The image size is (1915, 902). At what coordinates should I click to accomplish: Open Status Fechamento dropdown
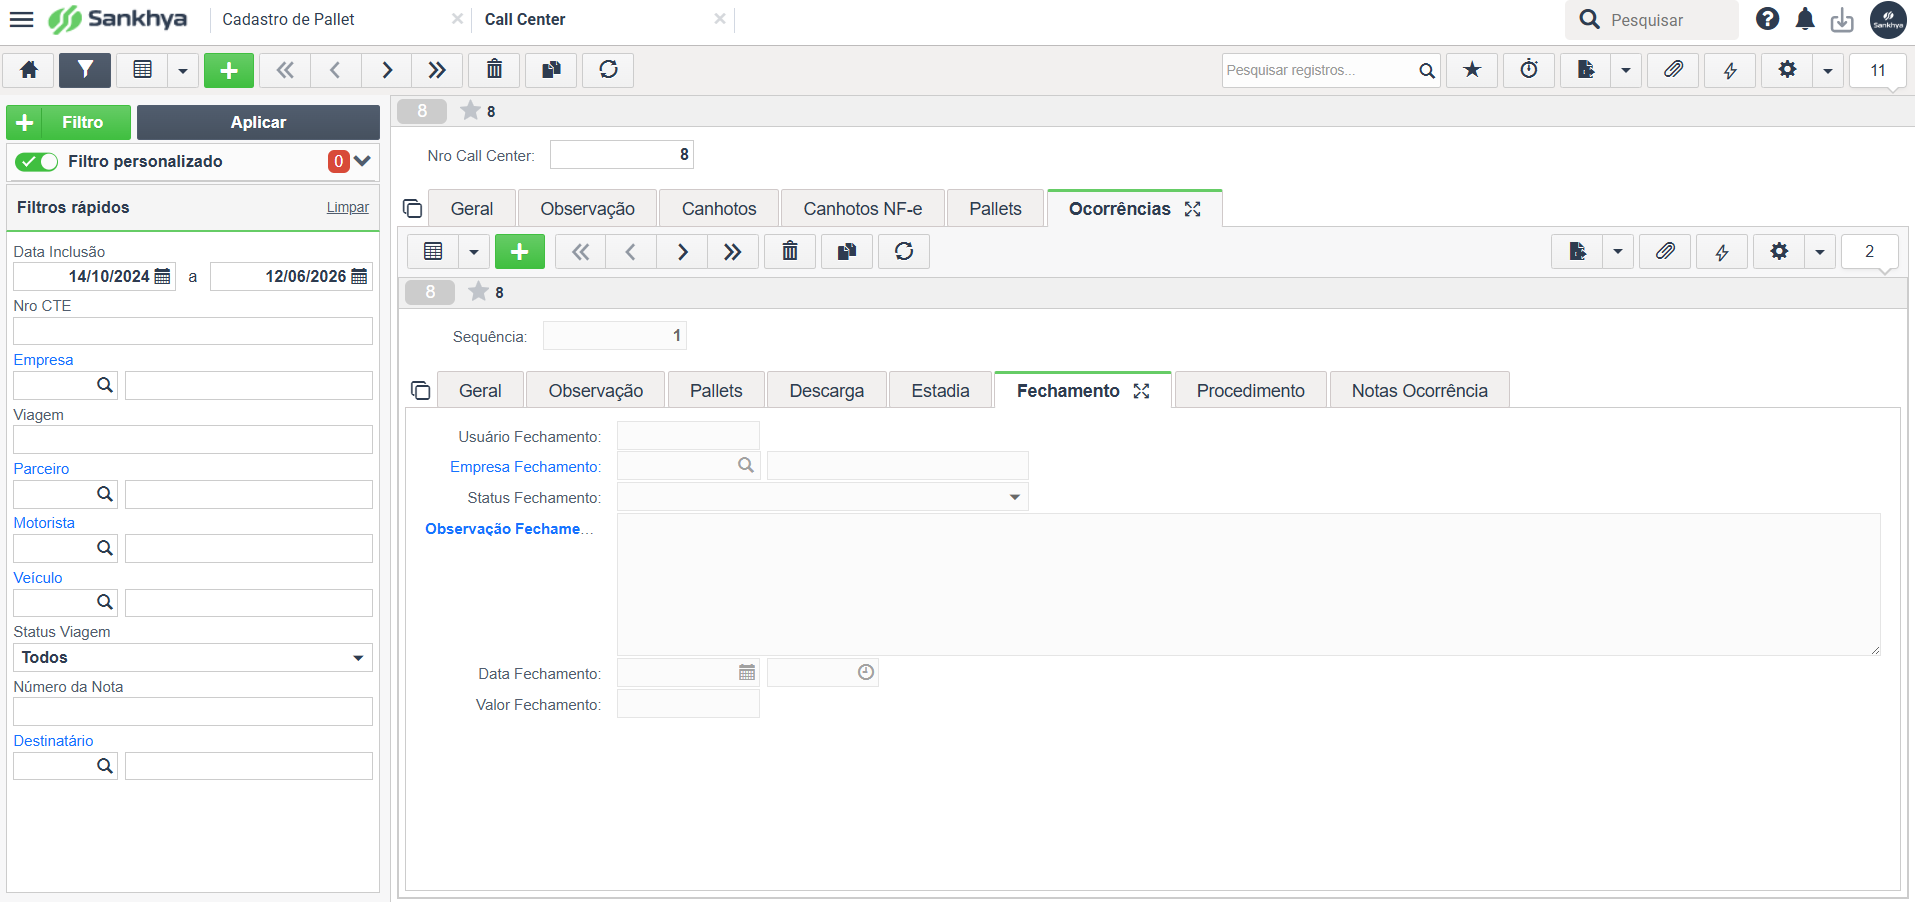pos(823,497)
